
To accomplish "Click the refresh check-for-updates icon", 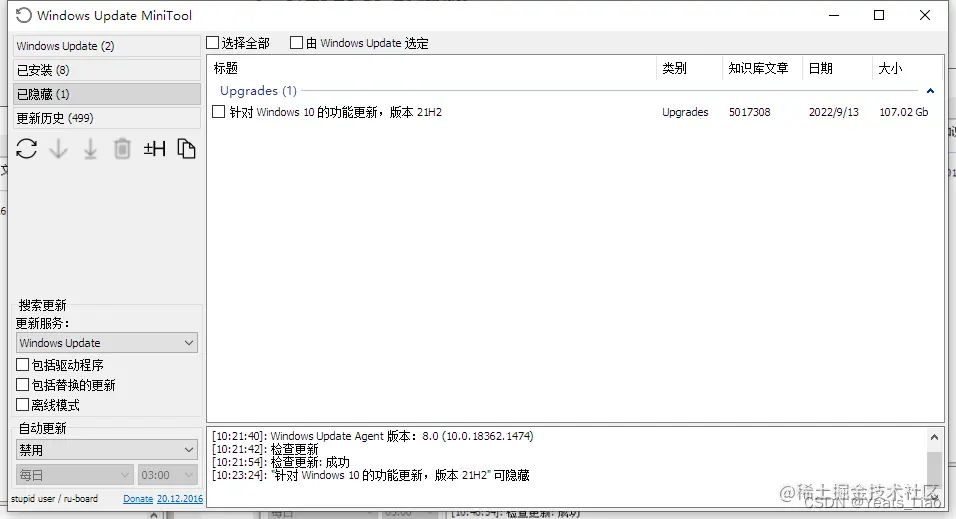I will pyautogui.click(x=27, y=149).
